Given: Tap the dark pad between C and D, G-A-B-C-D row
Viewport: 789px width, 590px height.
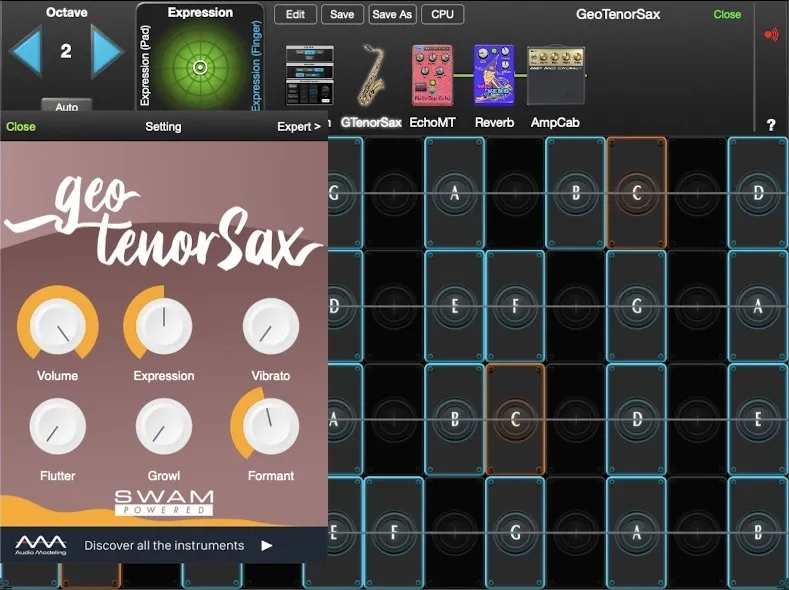Looking at the screenshot, I should pyautogui.click(x=697, y=193).
